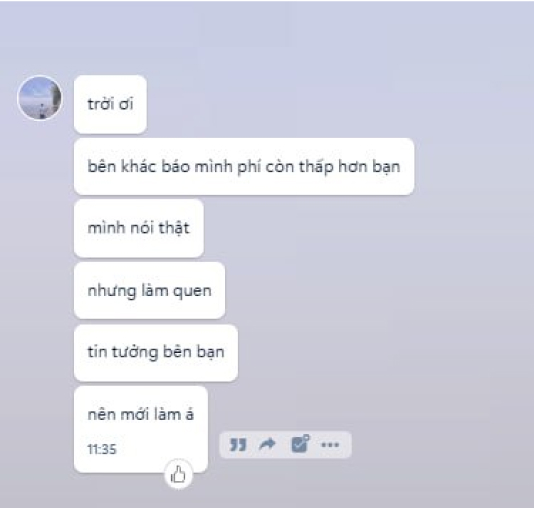Open more options three-dot menu
This screenshot has width=535, height=508.
pyautogui.click(x=330, y=445)
